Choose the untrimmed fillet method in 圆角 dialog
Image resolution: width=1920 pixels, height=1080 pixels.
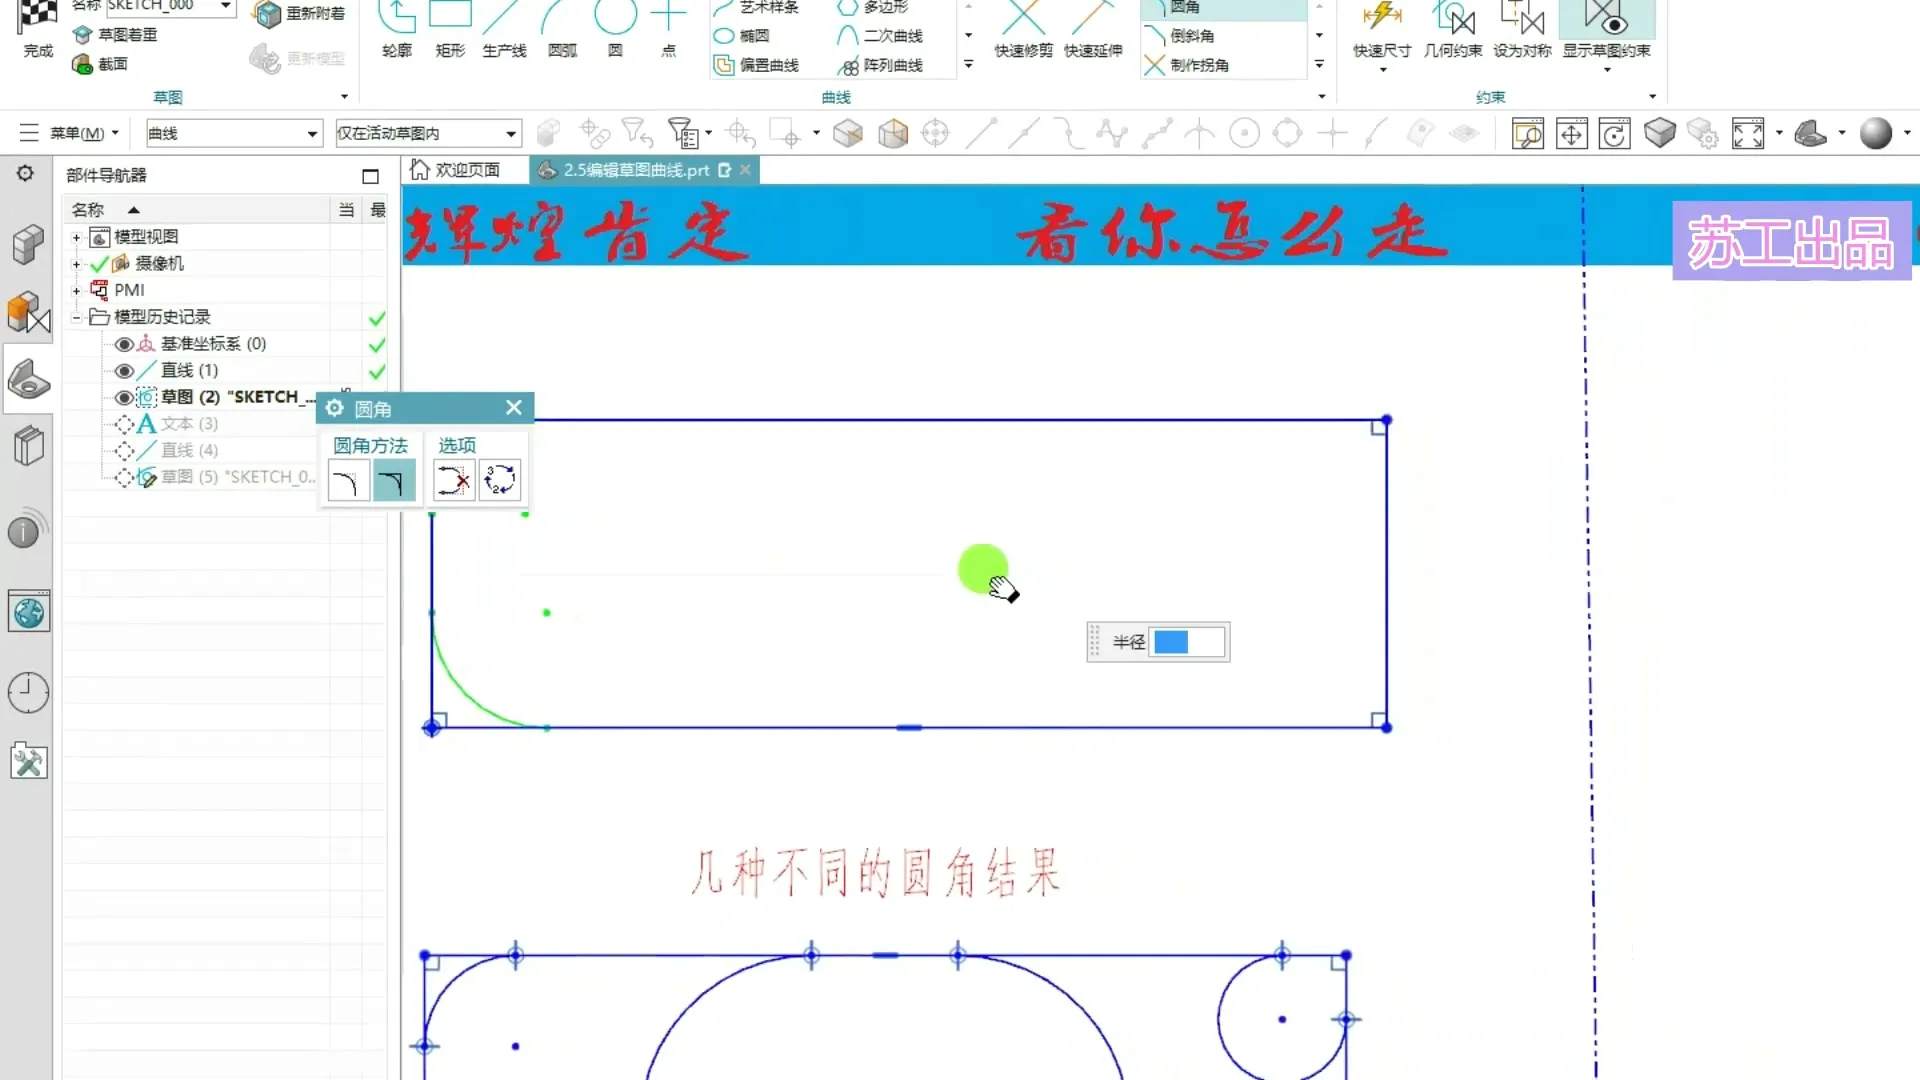[x=394, y=480]
